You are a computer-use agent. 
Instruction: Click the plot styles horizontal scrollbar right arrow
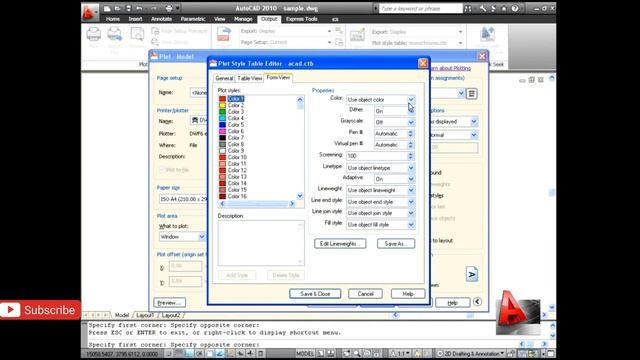[x=292, y=204]
